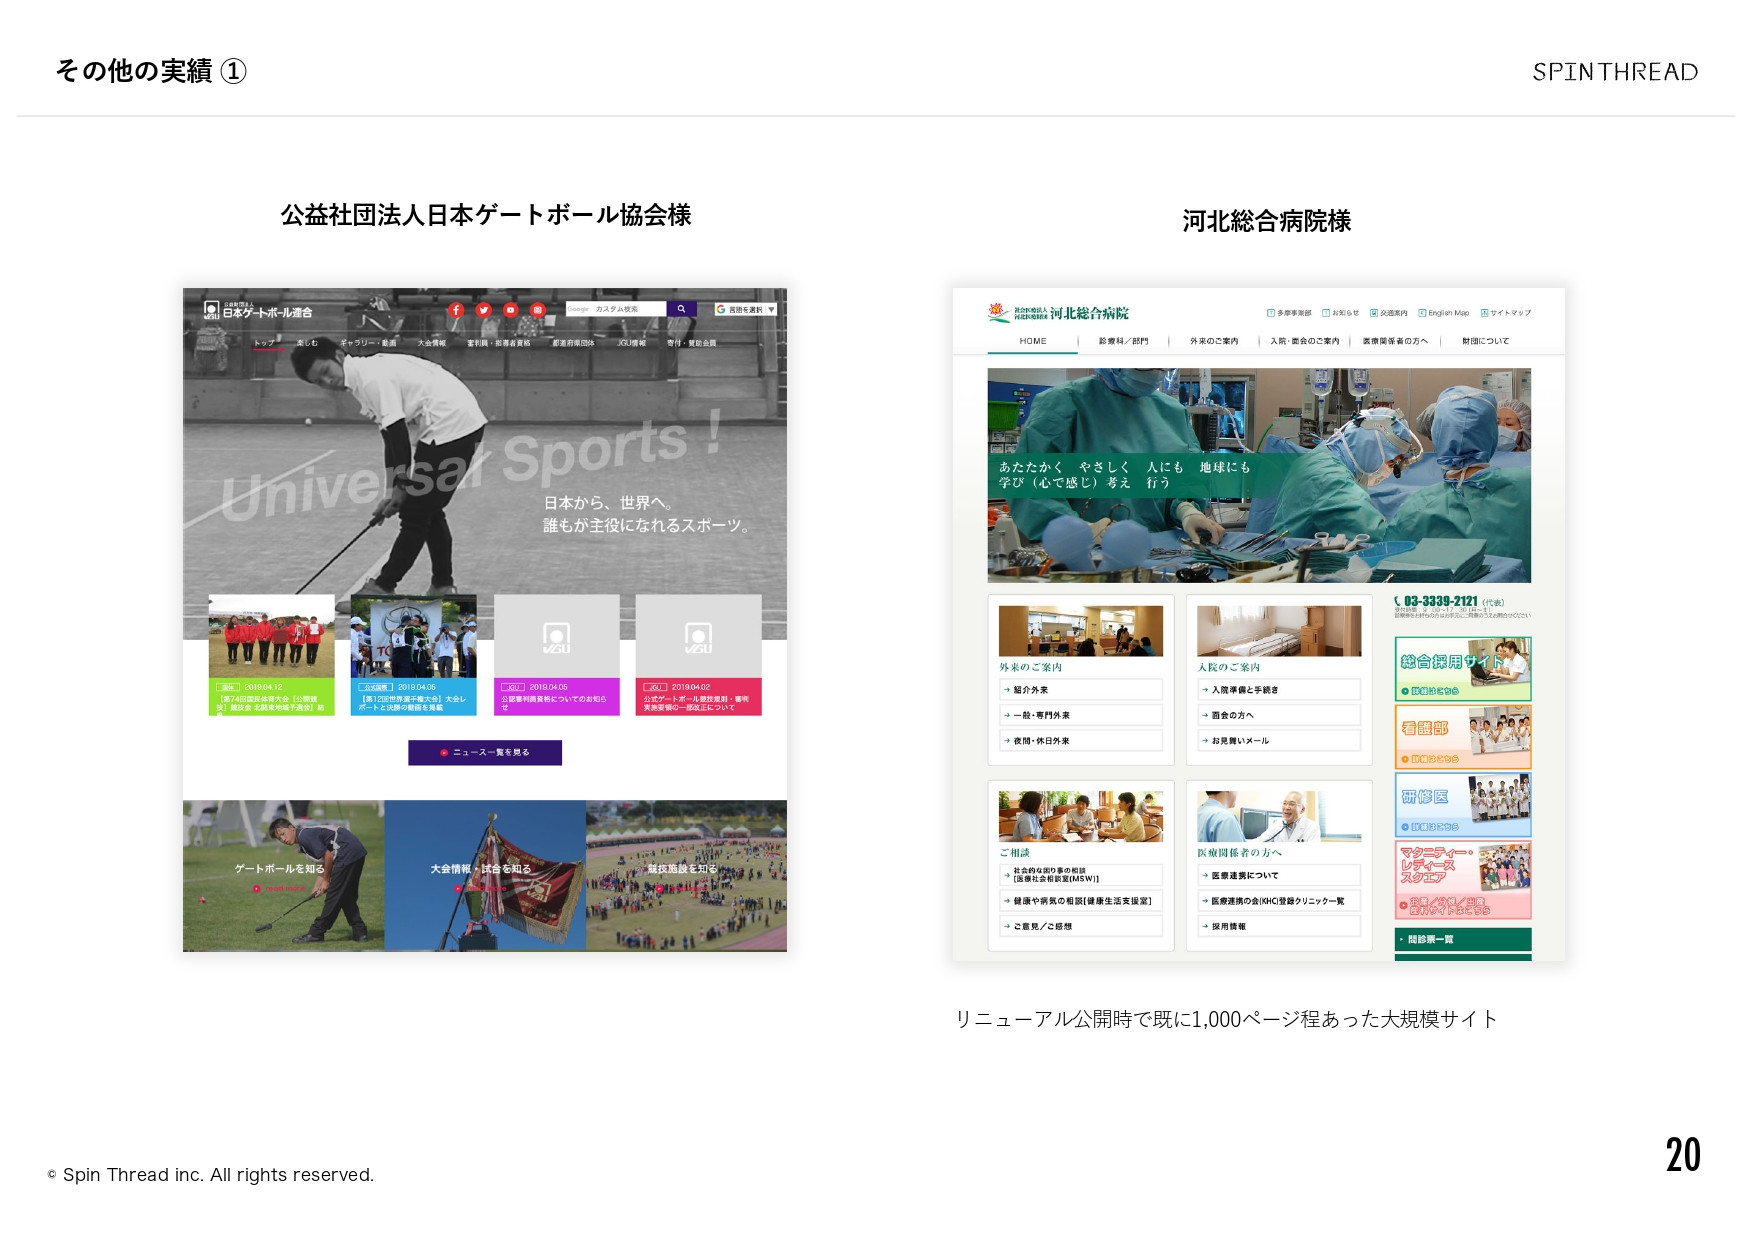Open the 大会情報 menu in the gateball navigation

coord(432,342)
